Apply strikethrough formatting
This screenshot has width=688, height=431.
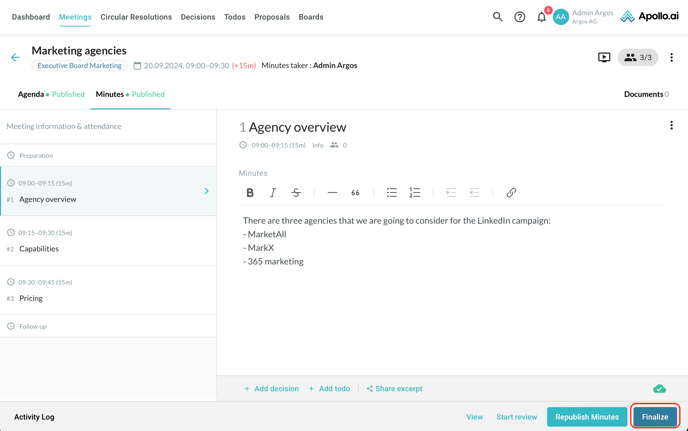pyautogui.click(x=296, y=193)
